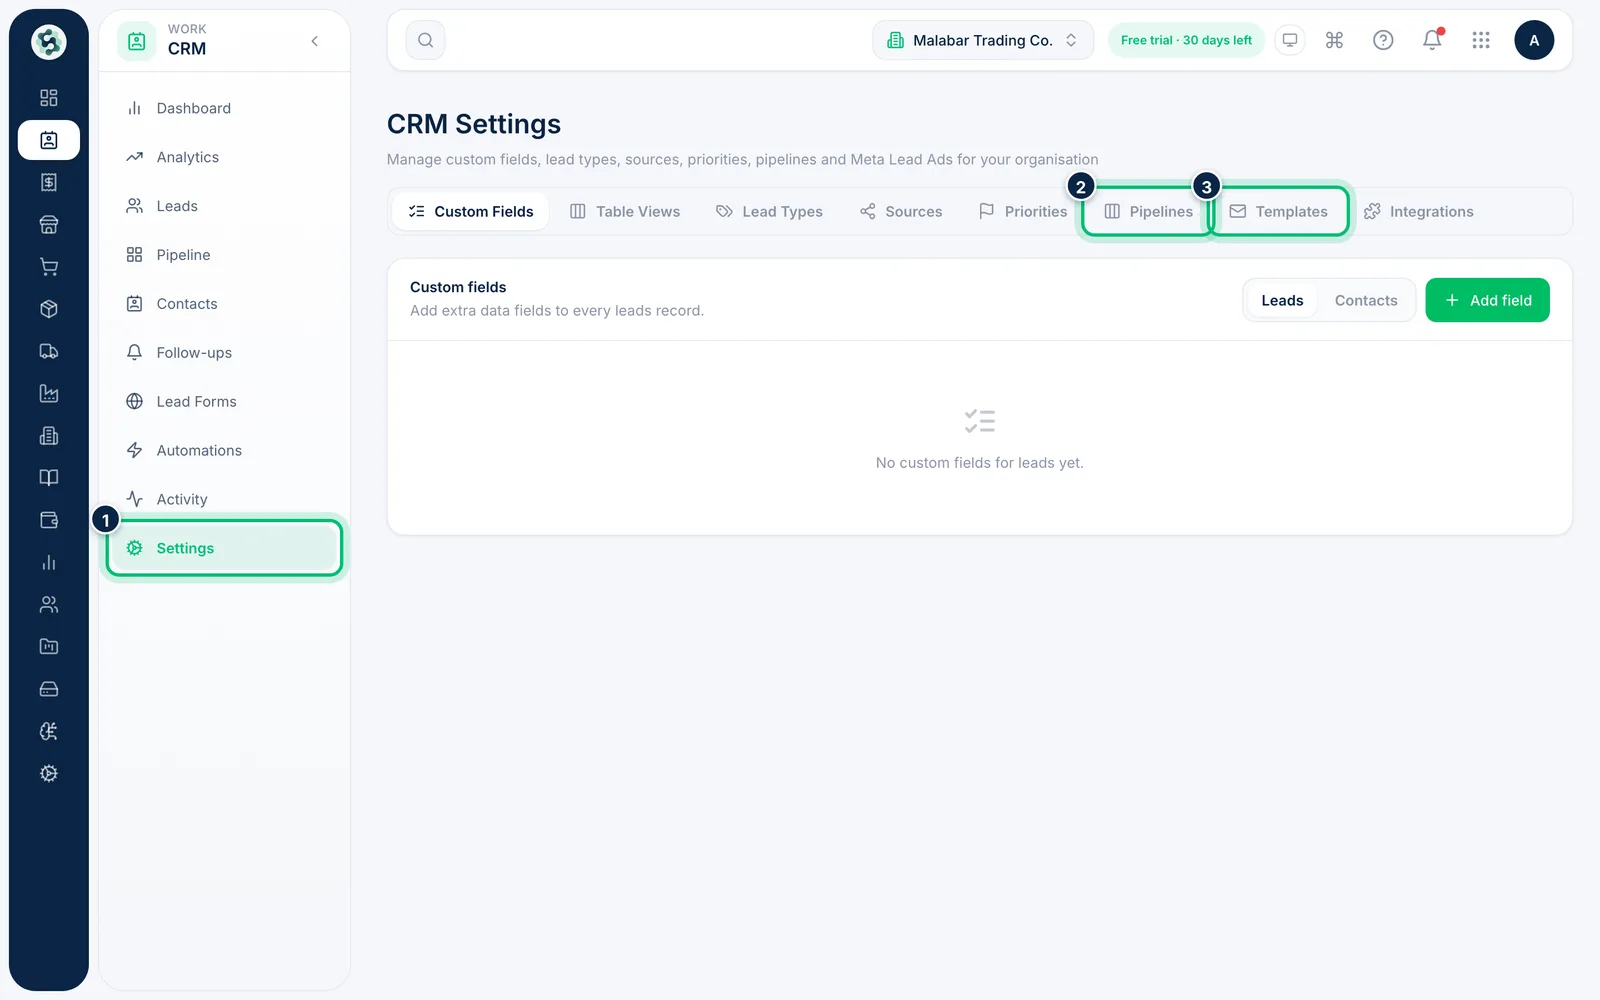Open the open-book icon in left rail

(x=48, y=478)
